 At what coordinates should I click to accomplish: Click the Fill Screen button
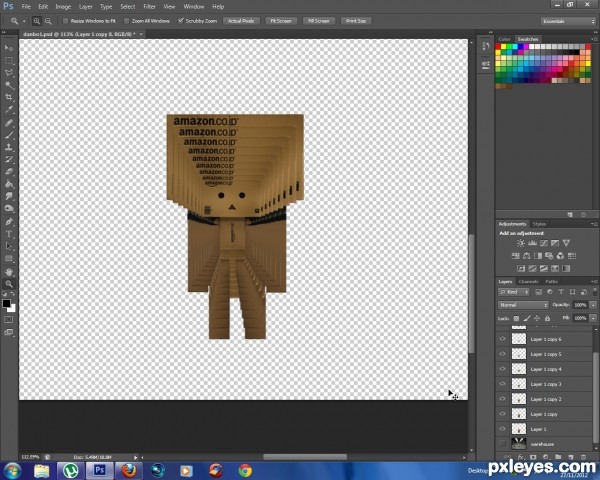319,21
